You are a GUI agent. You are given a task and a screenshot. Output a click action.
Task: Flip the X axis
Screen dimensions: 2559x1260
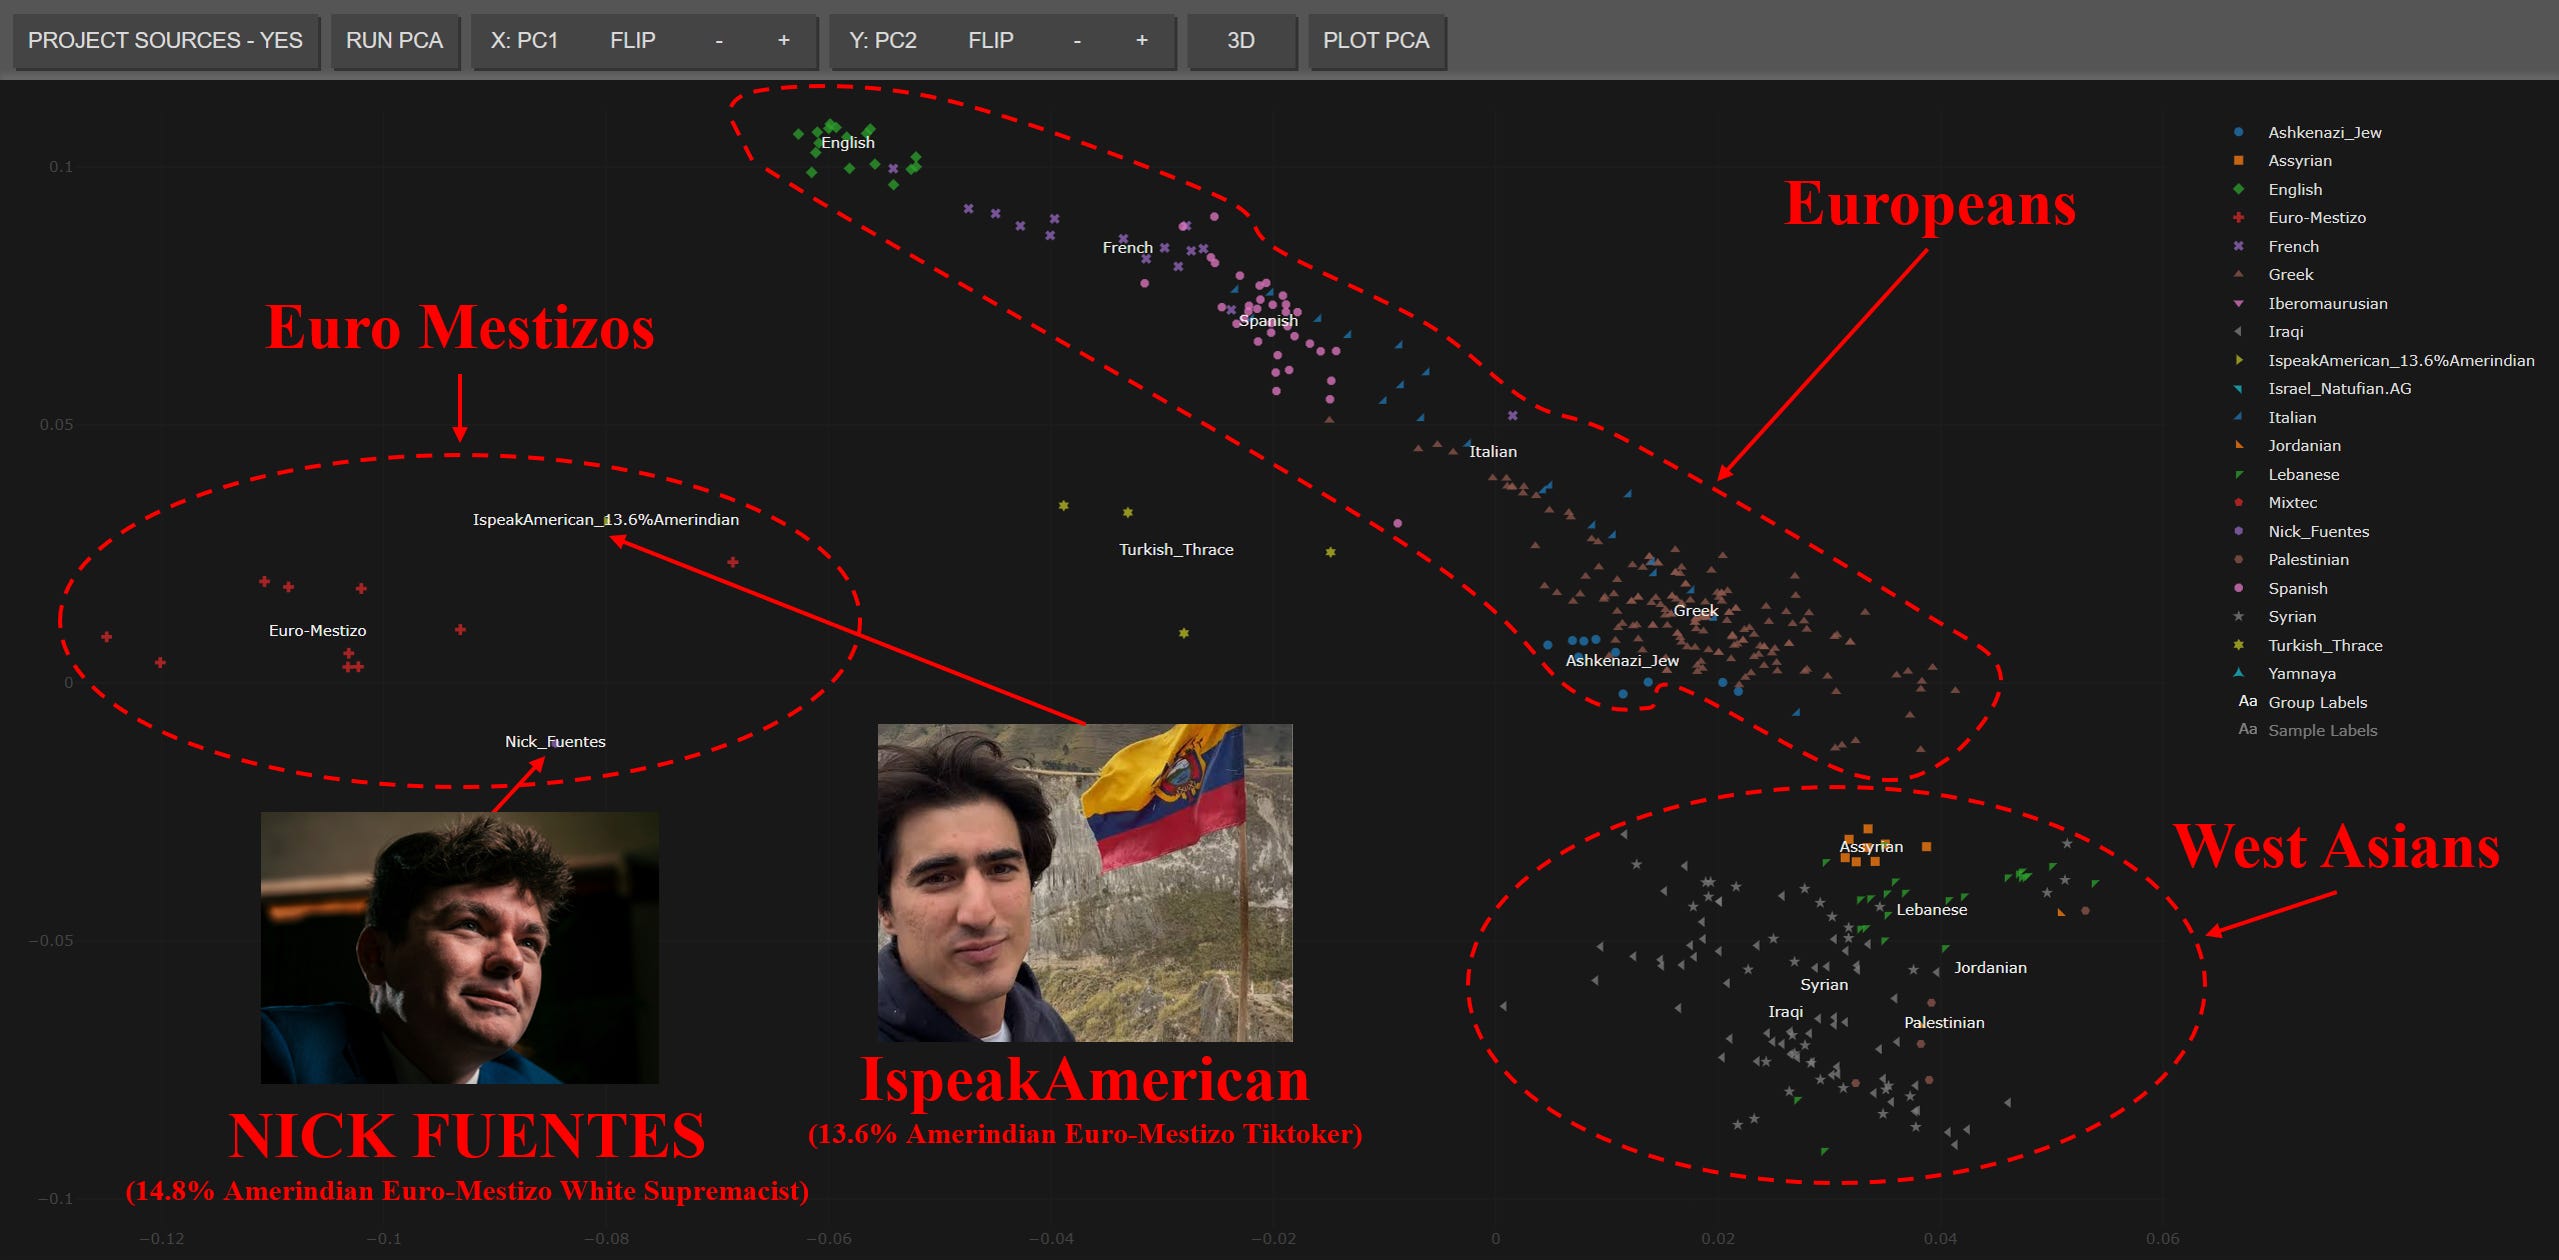[x=633, y=41]
